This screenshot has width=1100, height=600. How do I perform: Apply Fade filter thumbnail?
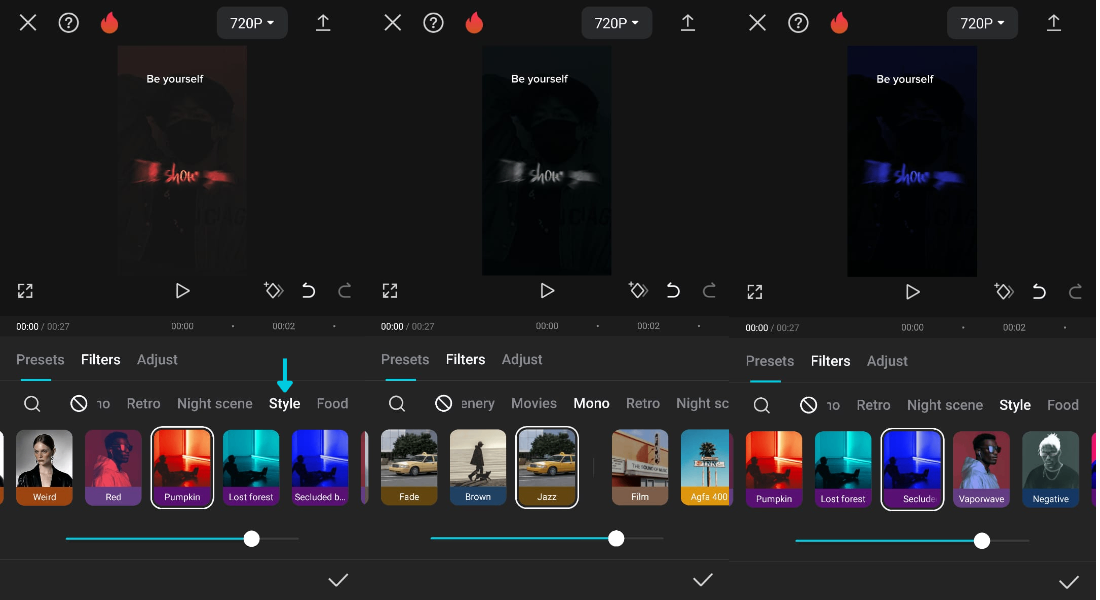tap(409, 467)
